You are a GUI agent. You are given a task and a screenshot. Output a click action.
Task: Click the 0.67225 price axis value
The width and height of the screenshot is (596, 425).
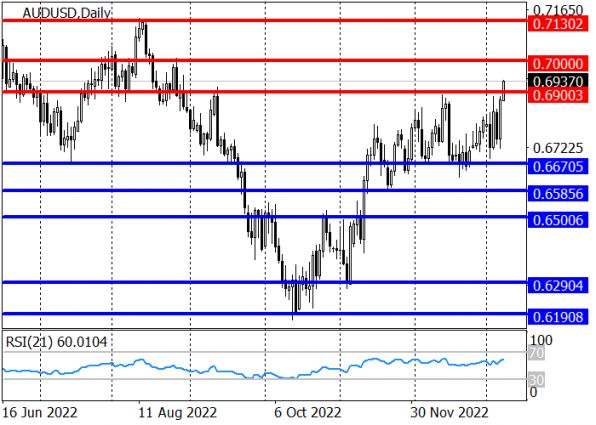point(558,148)
